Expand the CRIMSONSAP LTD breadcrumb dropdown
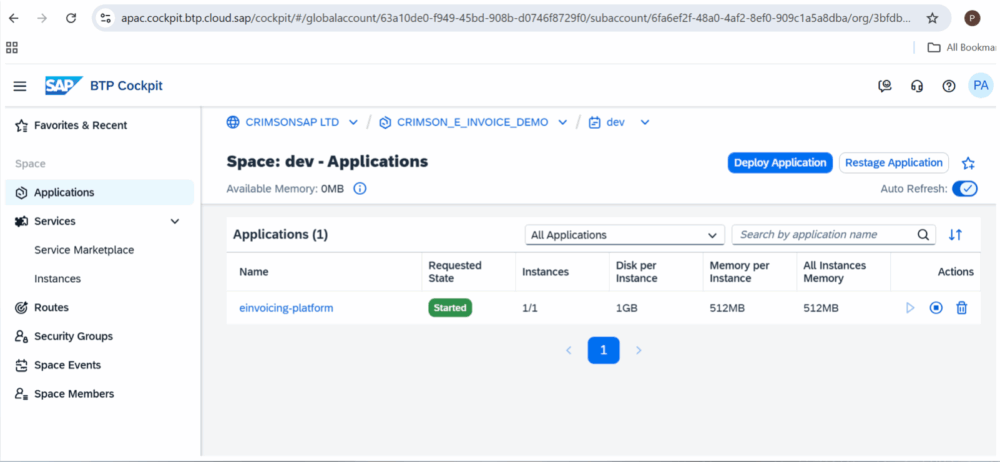Viewport: 1000px width, 462px height. coord(353,122)
